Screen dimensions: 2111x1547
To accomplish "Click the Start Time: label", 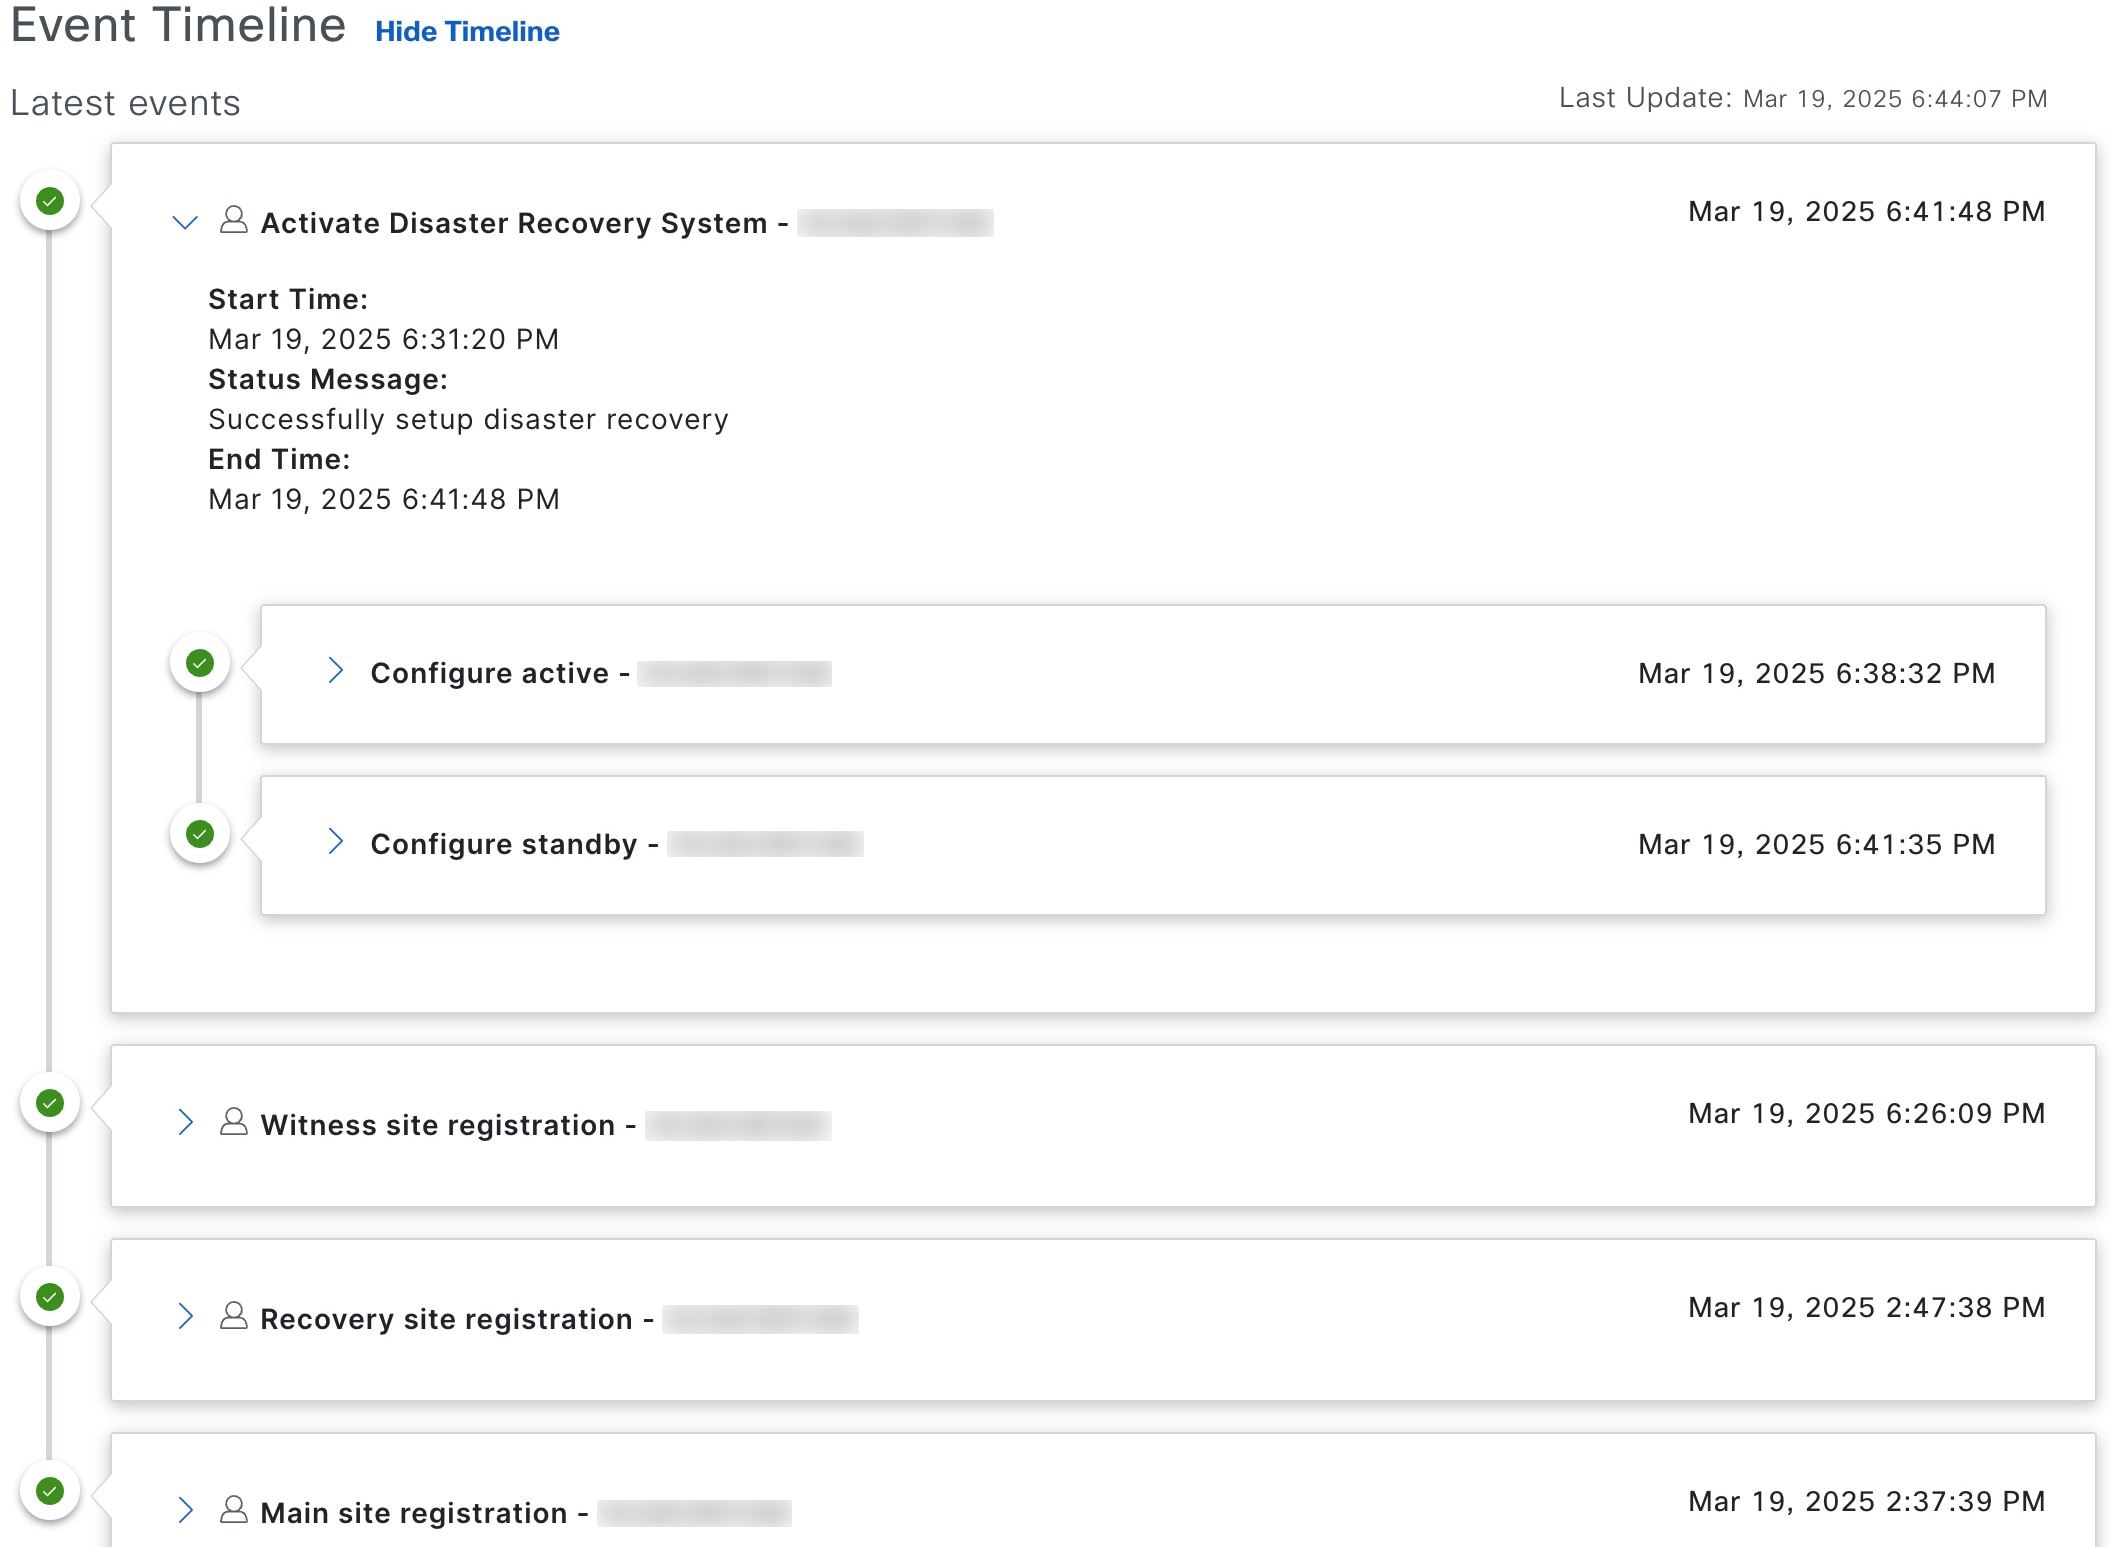I will click(x=288, y=299).
